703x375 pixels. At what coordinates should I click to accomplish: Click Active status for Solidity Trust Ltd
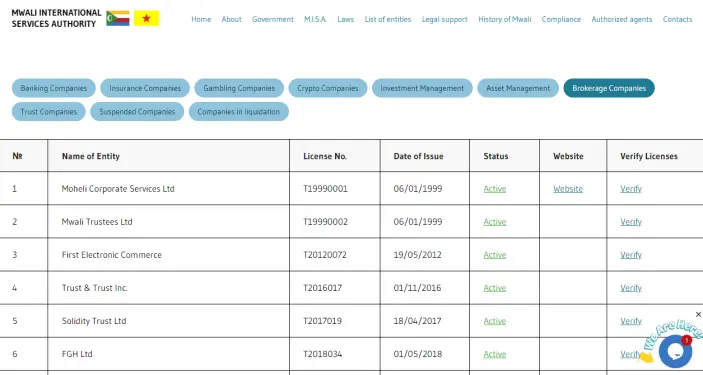coord(495,321)
